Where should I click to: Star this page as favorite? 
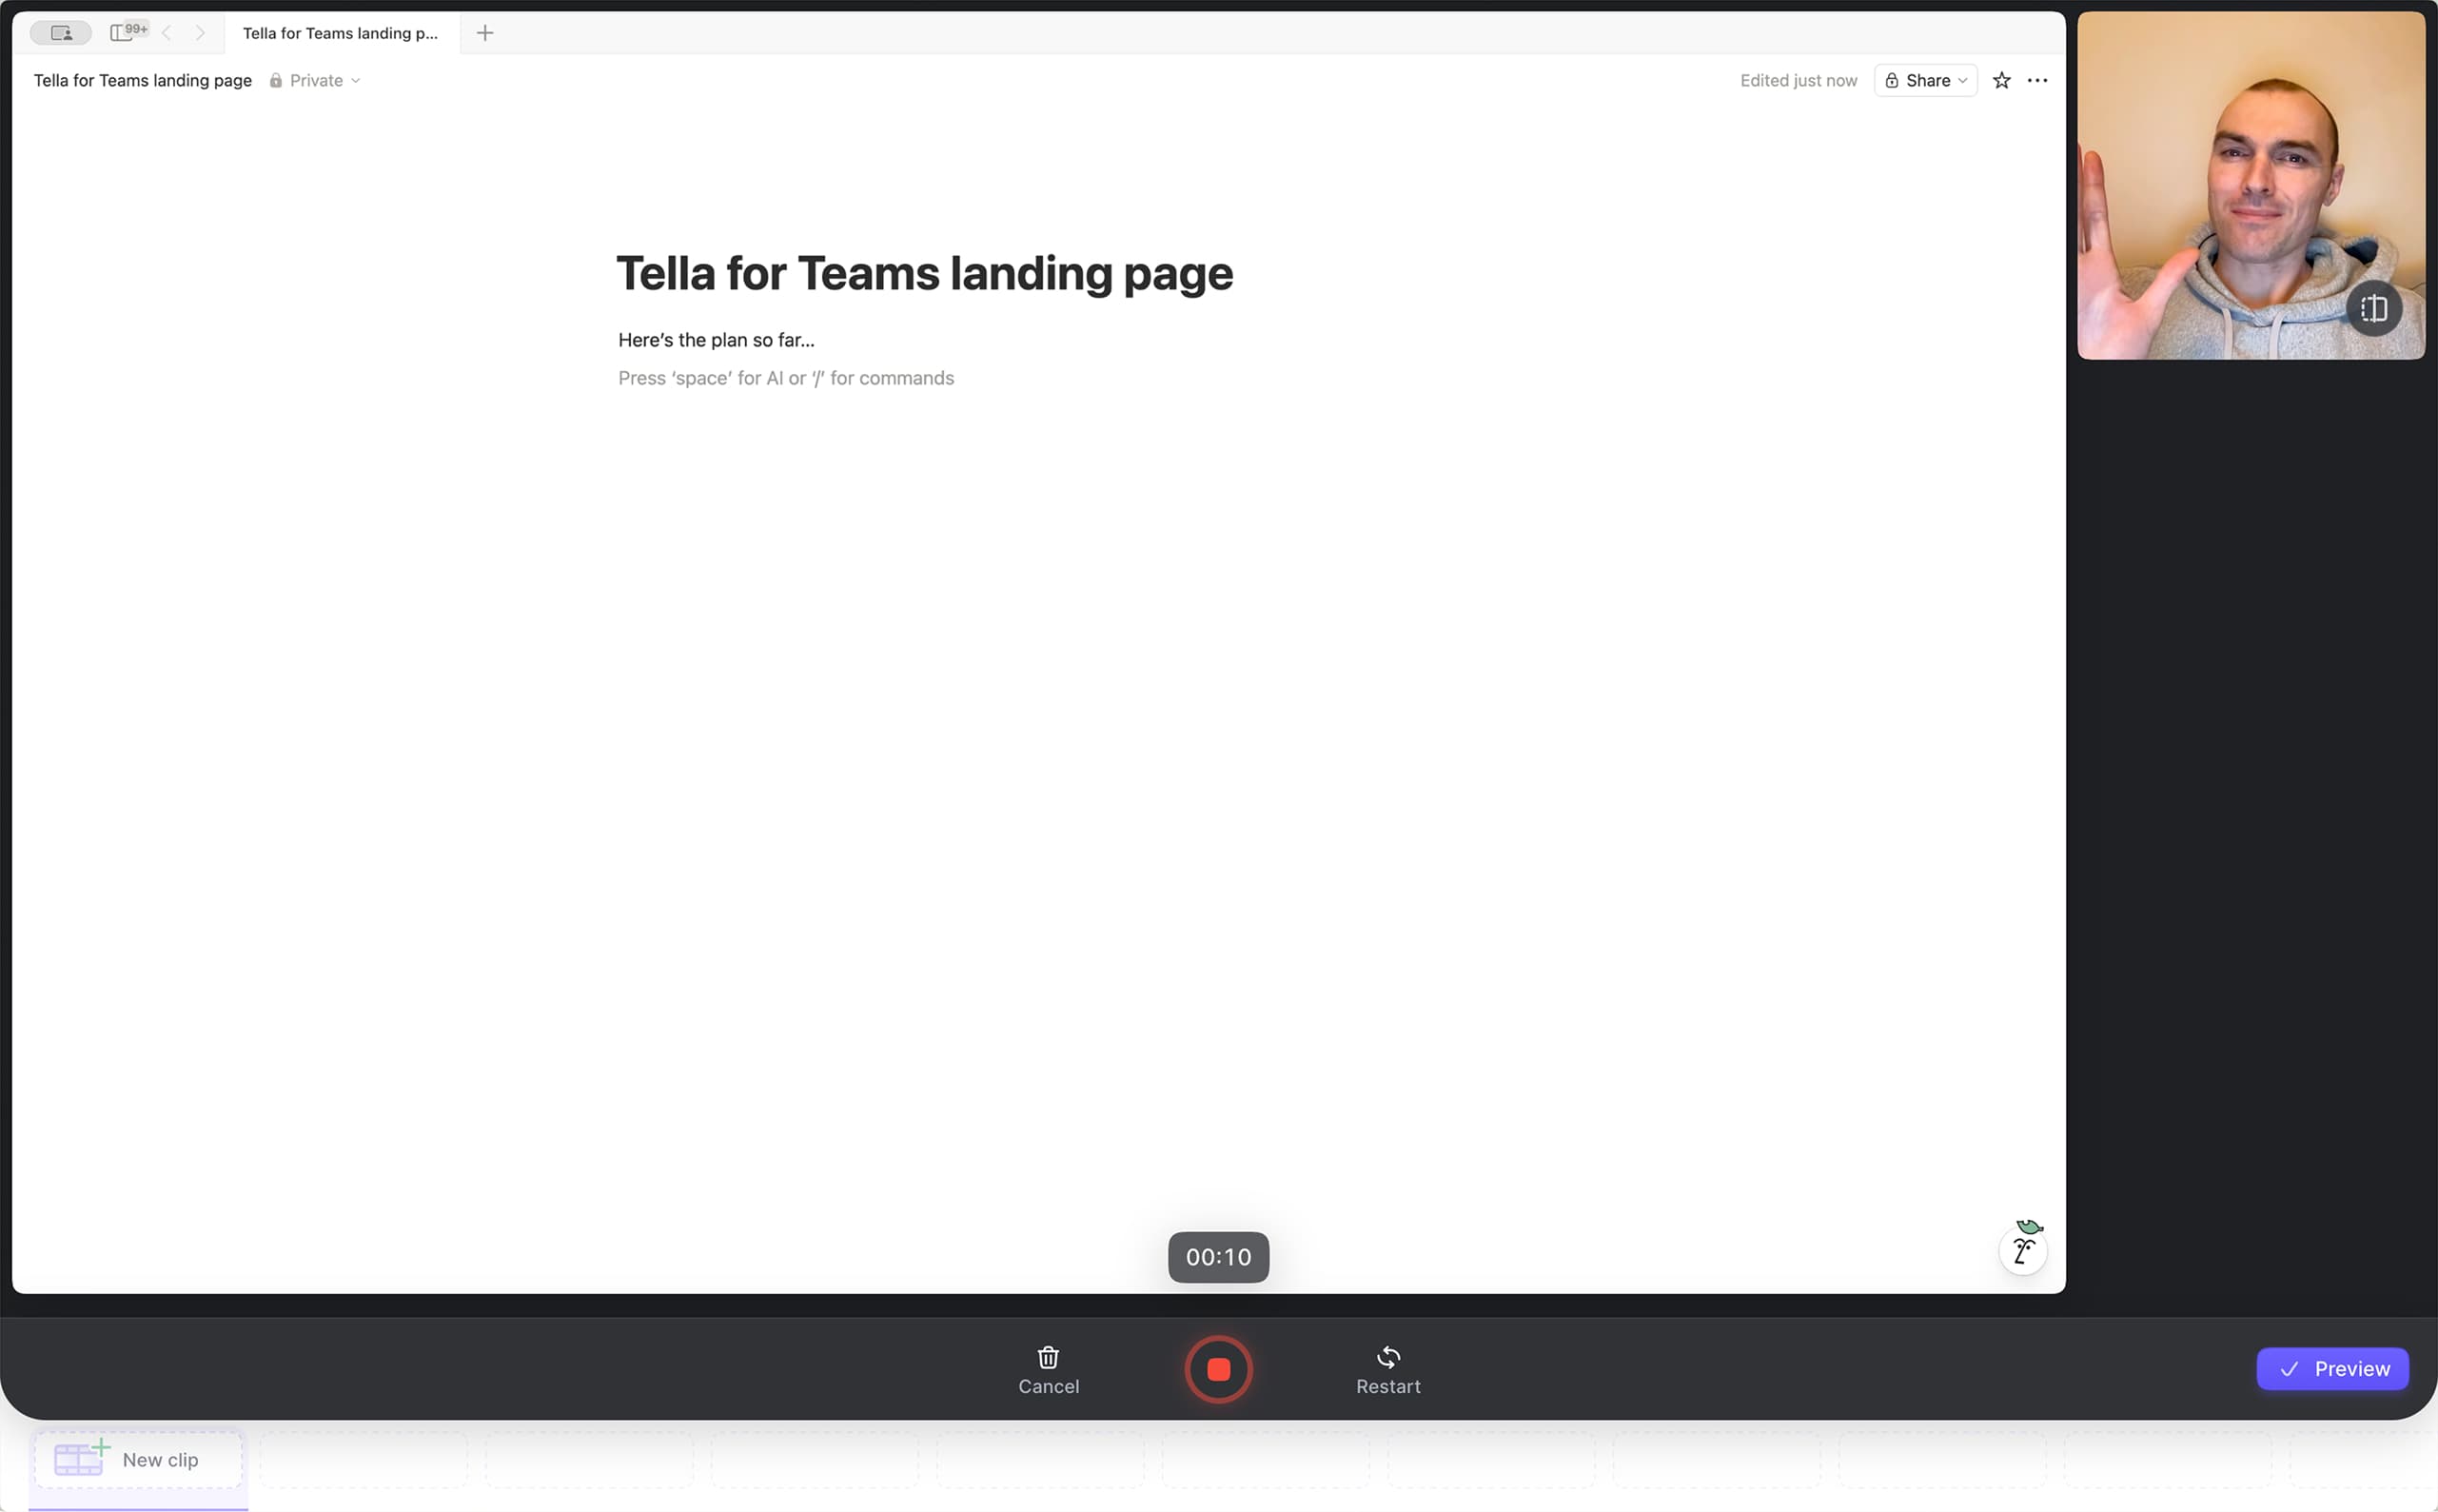pyautogui.click(x=2001, y=80)
